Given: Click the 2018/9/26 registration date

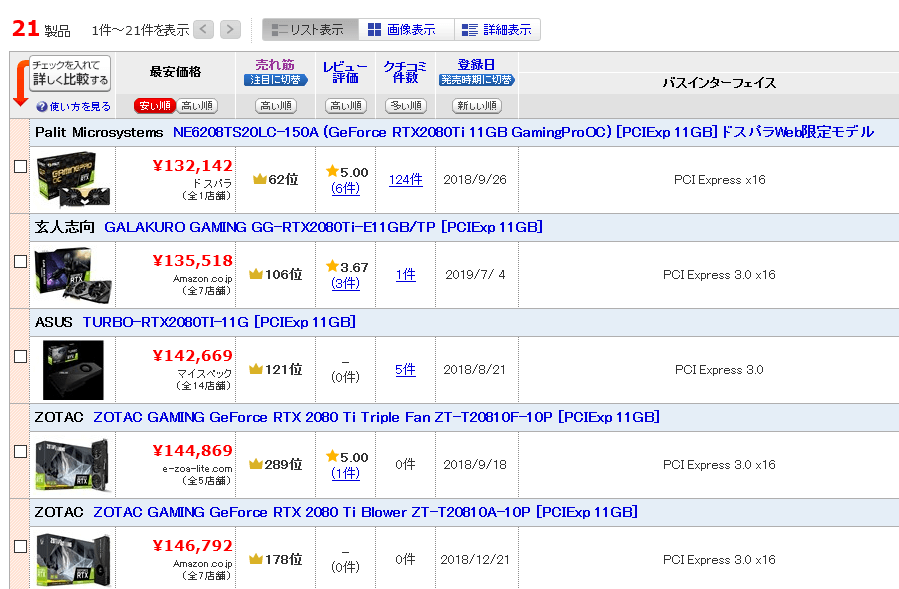Looking at the screenshot, I should [475, 180].
